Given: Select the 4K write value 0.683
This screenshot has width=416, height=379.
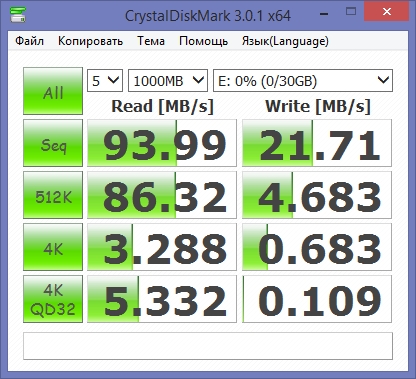Looking at the screenshot, I should (x=317, y=247).
